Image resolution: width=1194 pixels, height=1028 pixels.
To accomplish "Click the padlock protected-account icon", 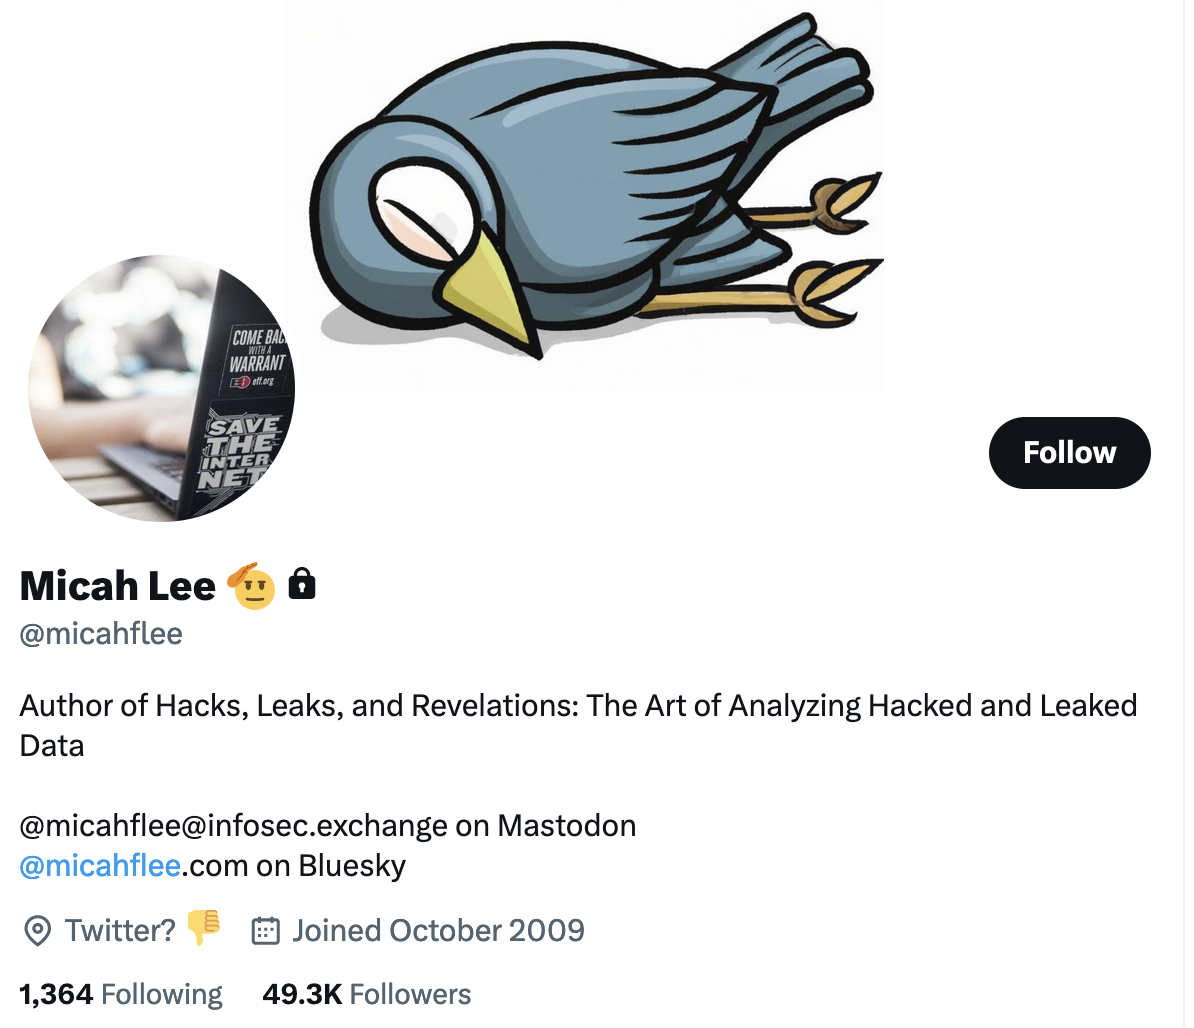I will (302, 584).
